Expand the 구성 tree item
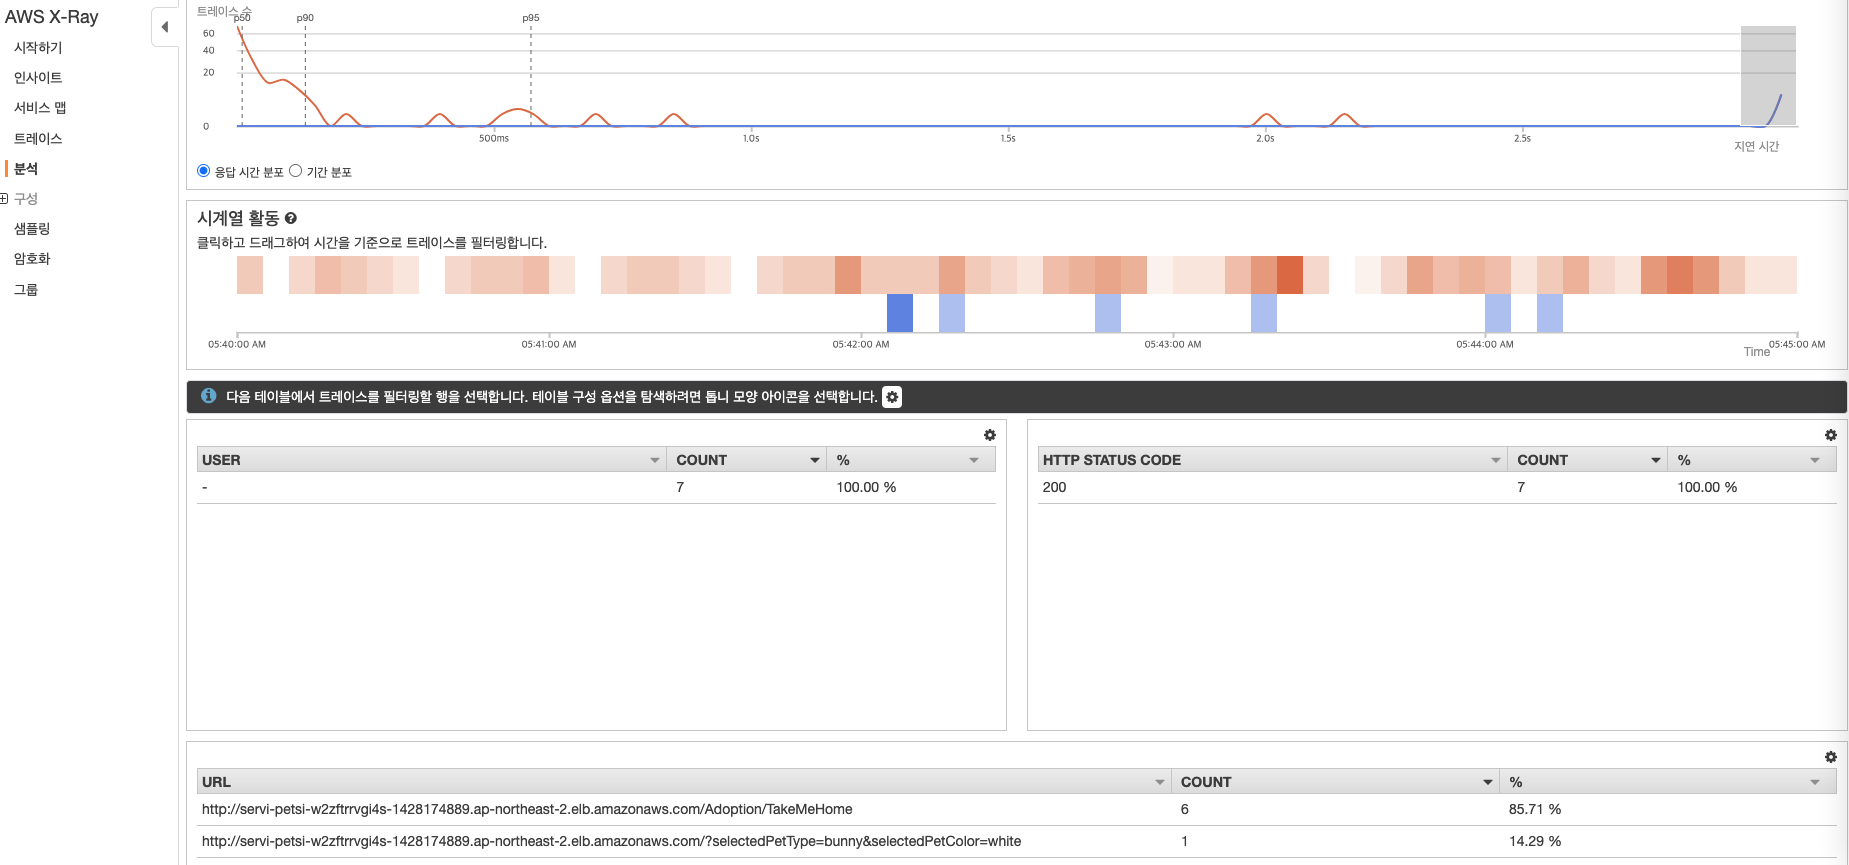1849x865 pixels. (x=4, y=198)
